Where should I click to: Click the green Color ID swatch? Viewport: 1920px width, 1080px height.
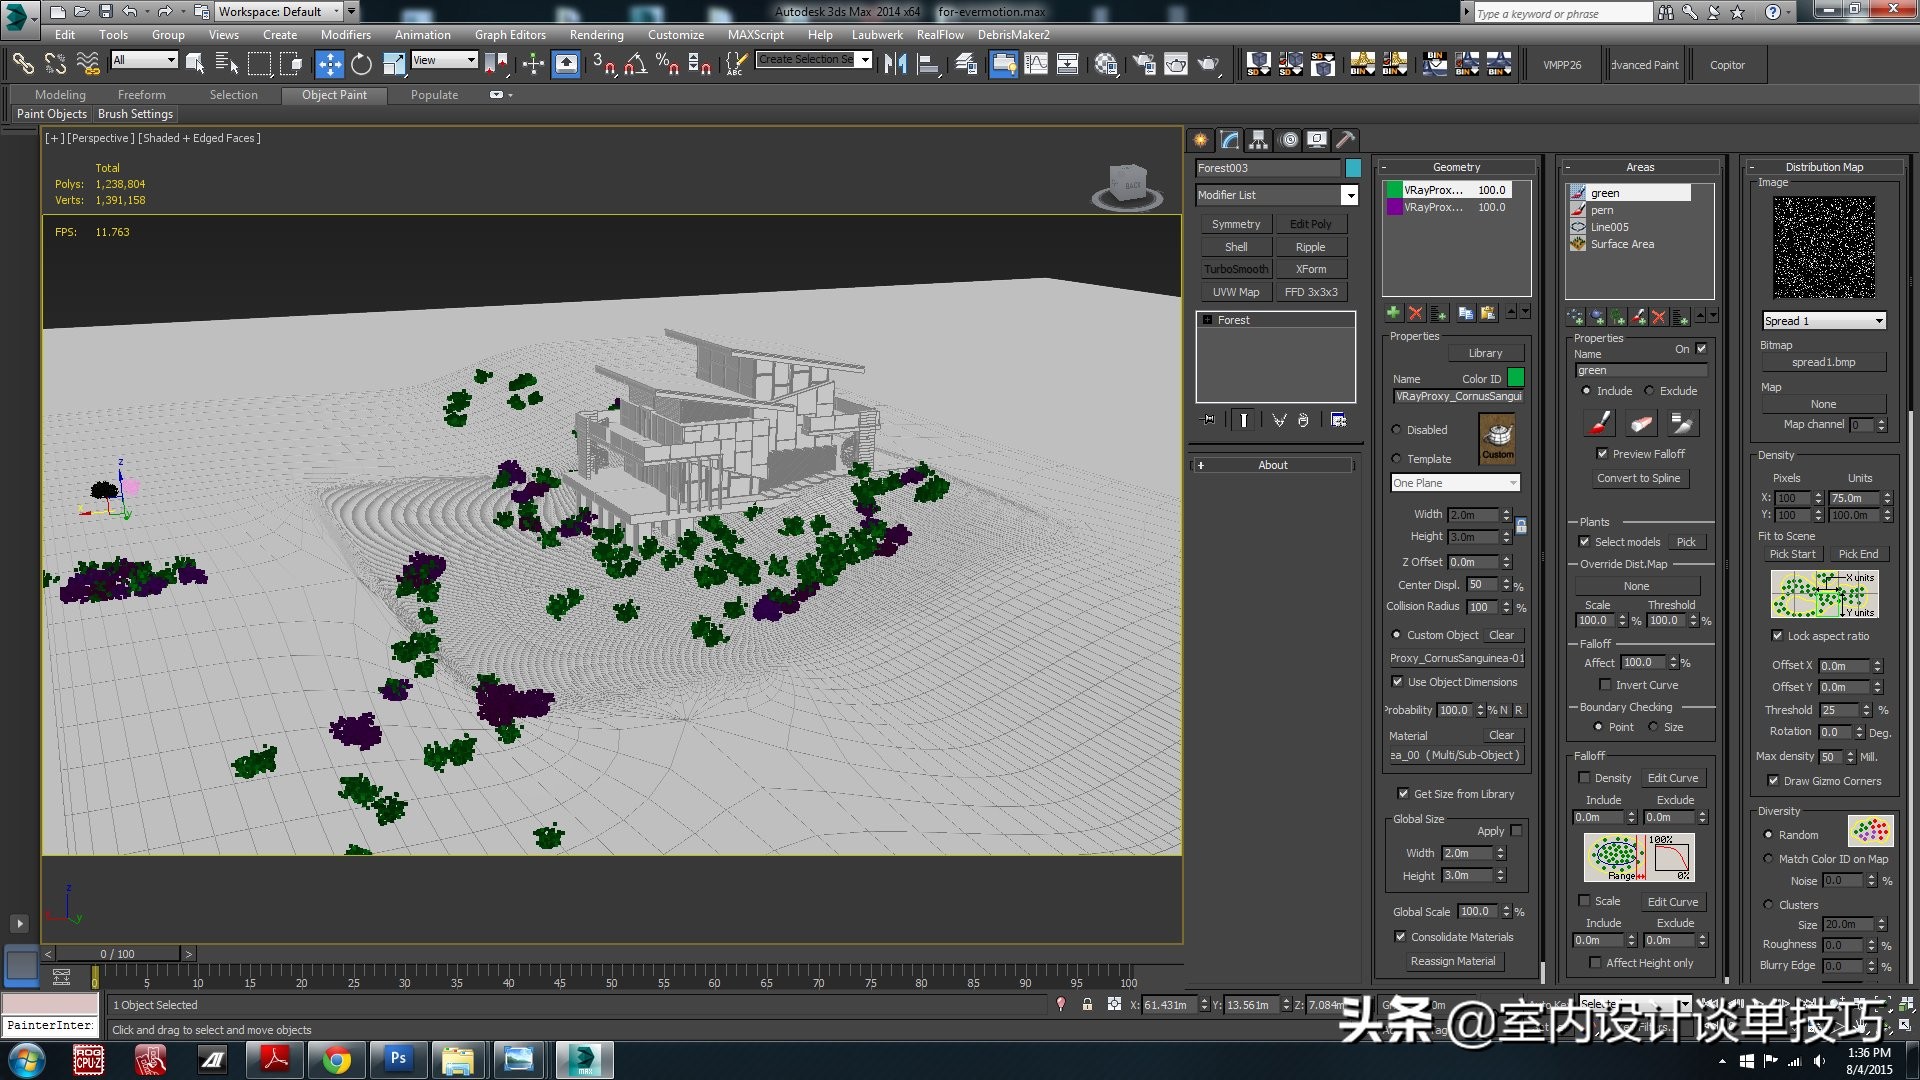[1516, 378]
